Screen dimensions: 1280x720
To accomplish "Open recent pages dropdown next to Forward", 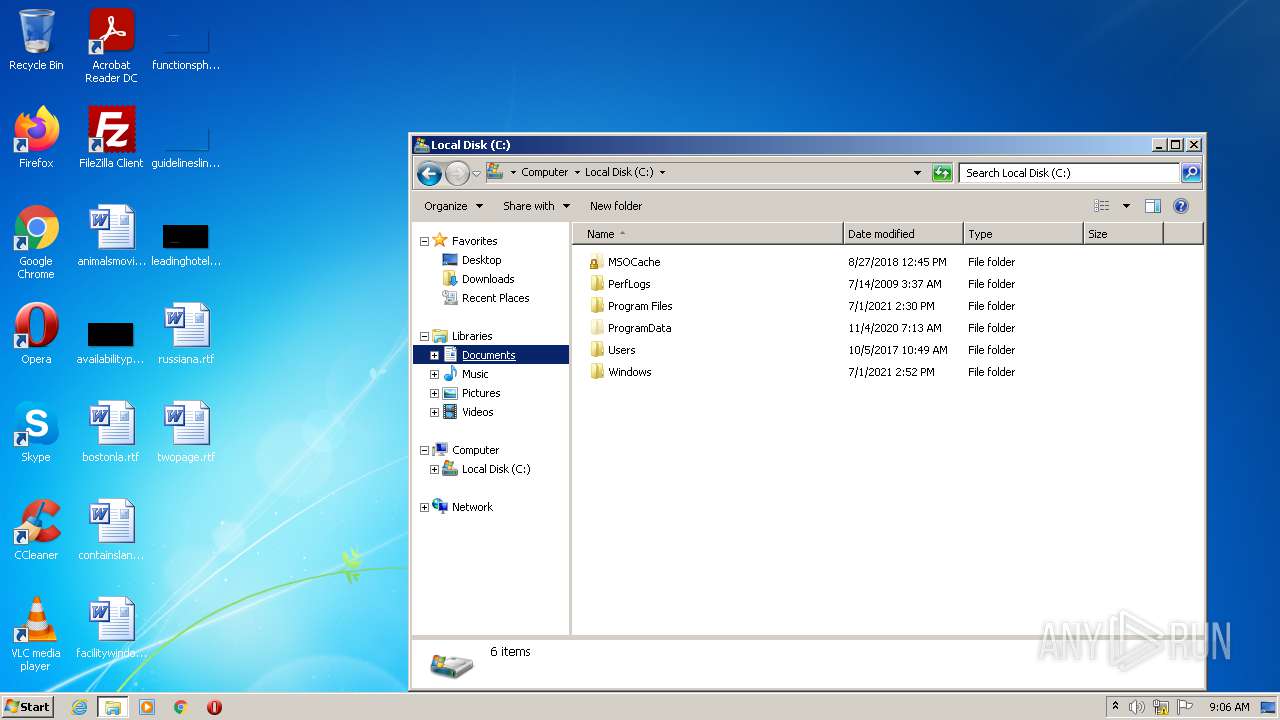I will point(476,173).
